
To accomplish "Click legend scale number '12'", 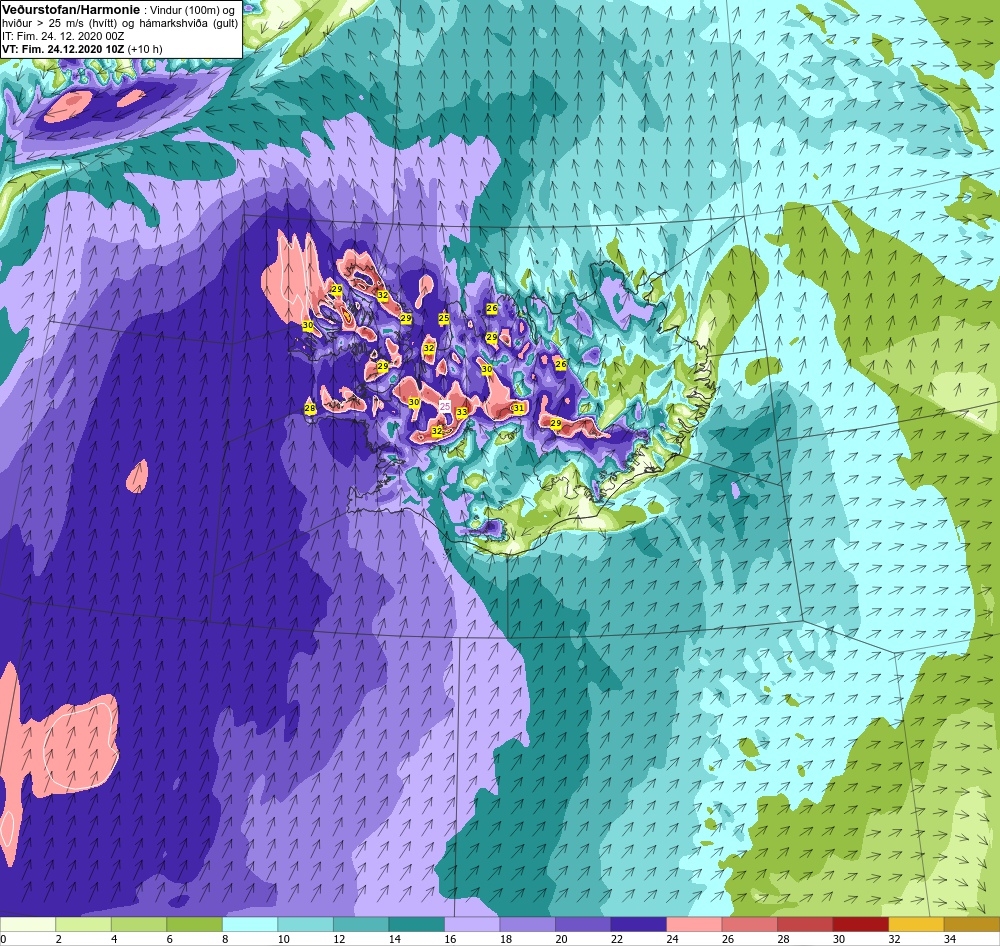I will (x=339, y=939).
